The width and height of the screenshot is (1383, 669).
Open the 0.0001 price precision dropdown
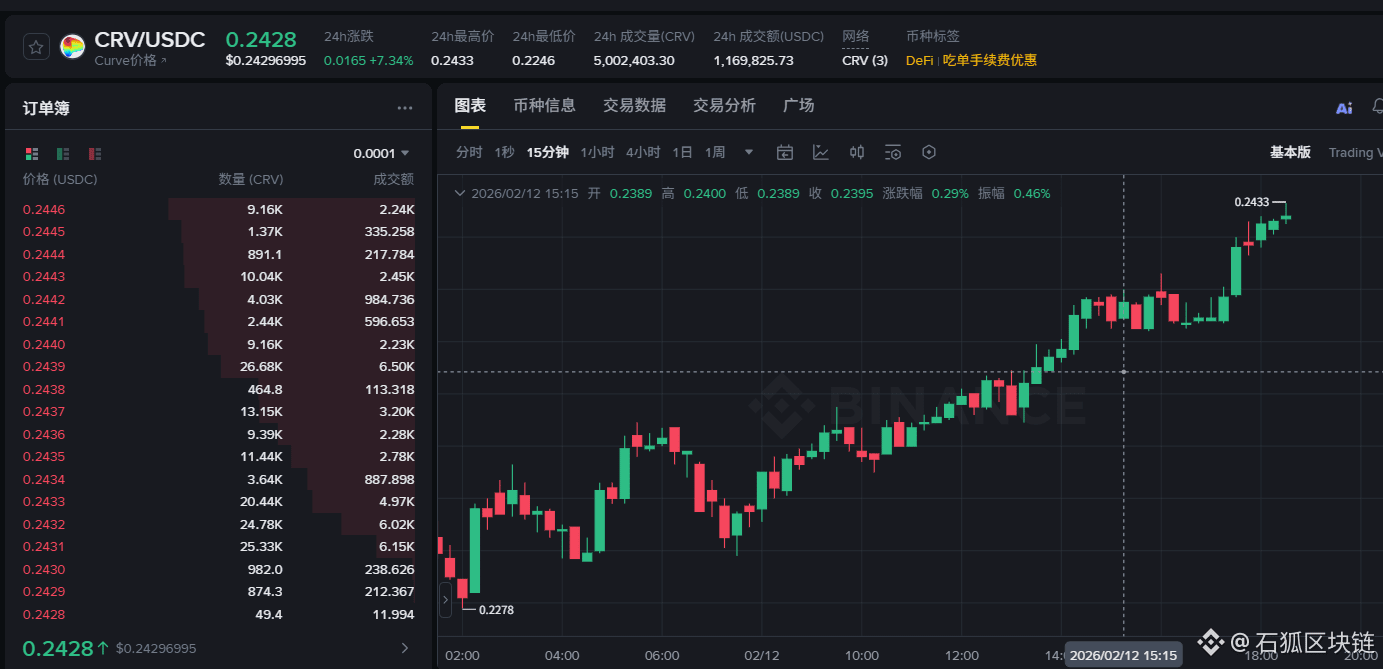click(x=382, y=154)
